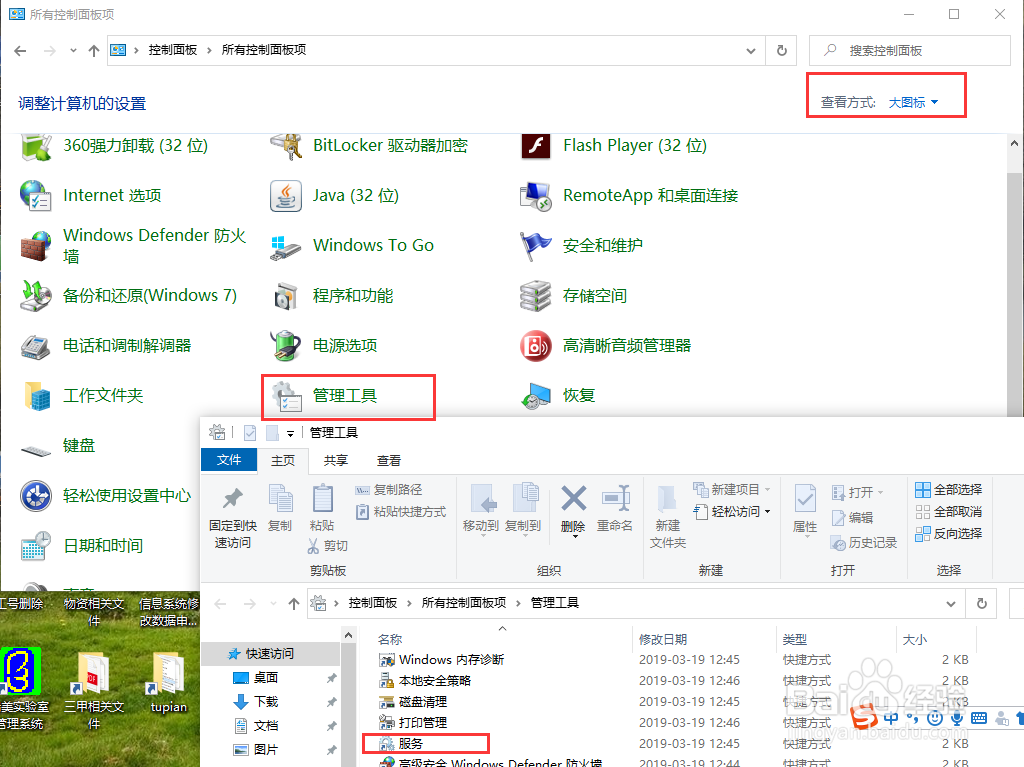Go back in control panel window
1024x767 pixels.
(x=20, y=50)
